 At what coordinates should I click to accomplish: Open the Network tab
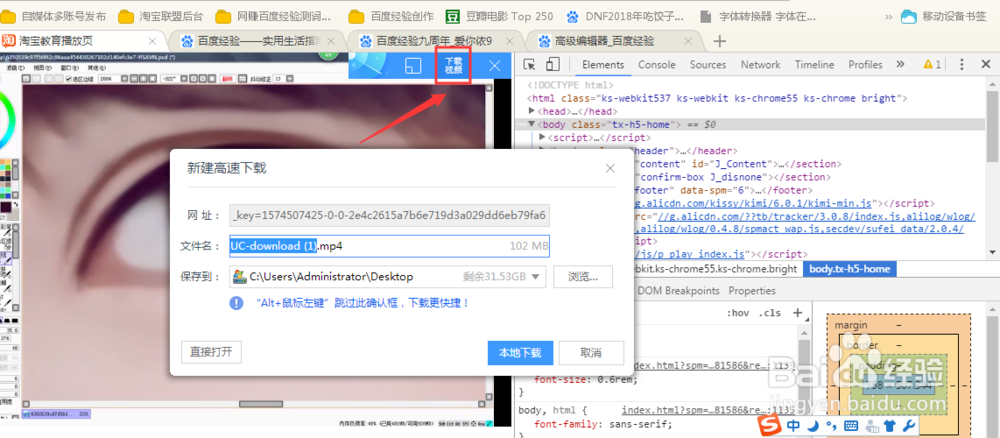tap(760, 64)
